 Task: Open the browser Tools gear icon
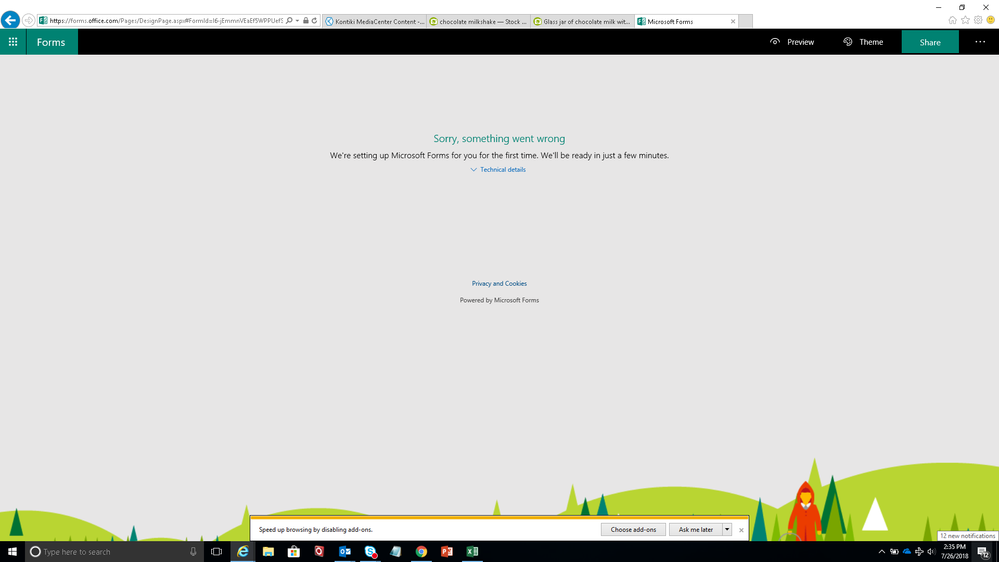pos(978,20)
